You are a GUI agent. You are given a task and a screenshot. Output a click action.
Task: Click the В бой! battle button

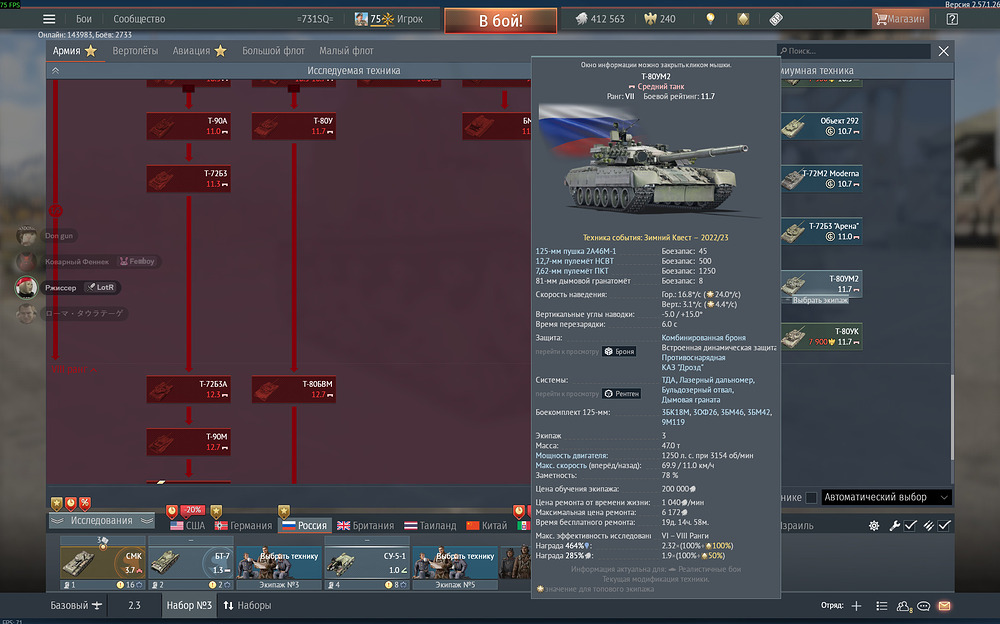[501, 20]
